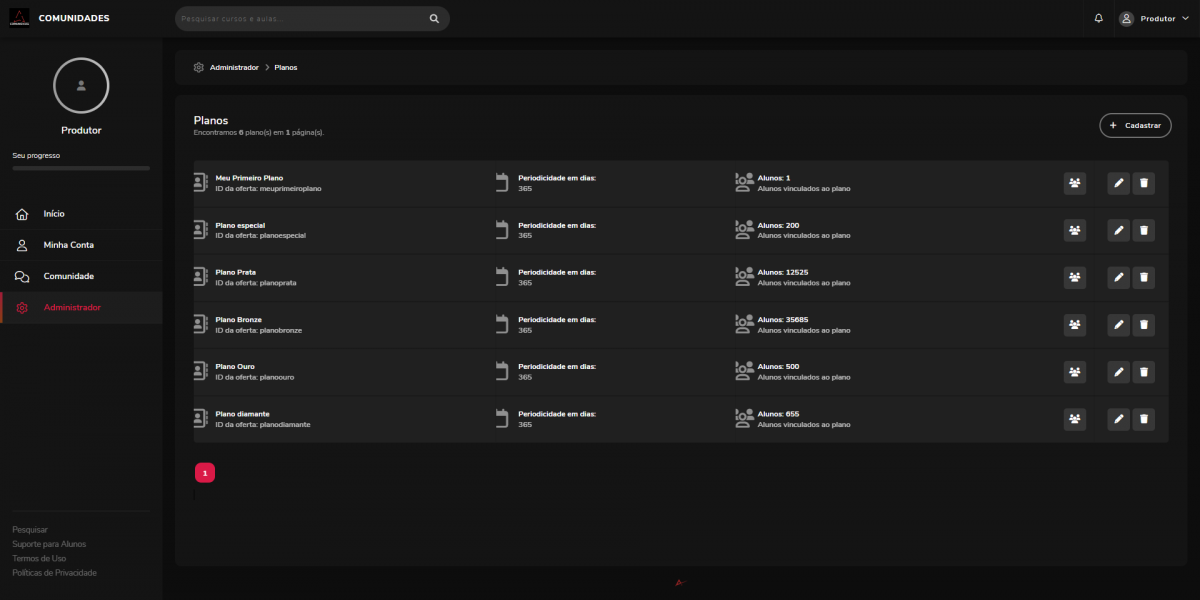This screenshot has height=600, width=1200.
Task: Edit the Plano especial pencil icon
Action: pos(1118,230)
